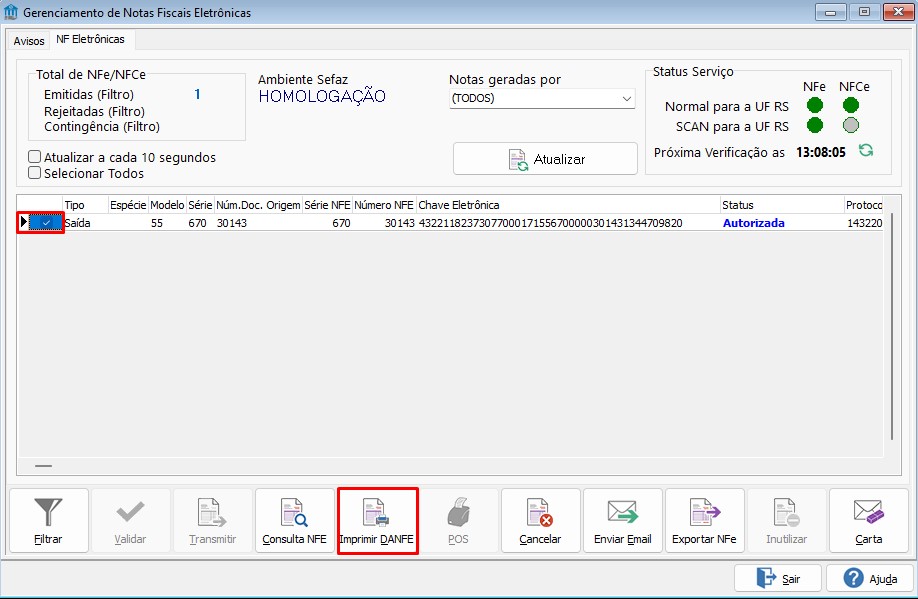Refresh the service status verification icon
The height and width of the screenshot is (599, 918).
coord(866,150)
